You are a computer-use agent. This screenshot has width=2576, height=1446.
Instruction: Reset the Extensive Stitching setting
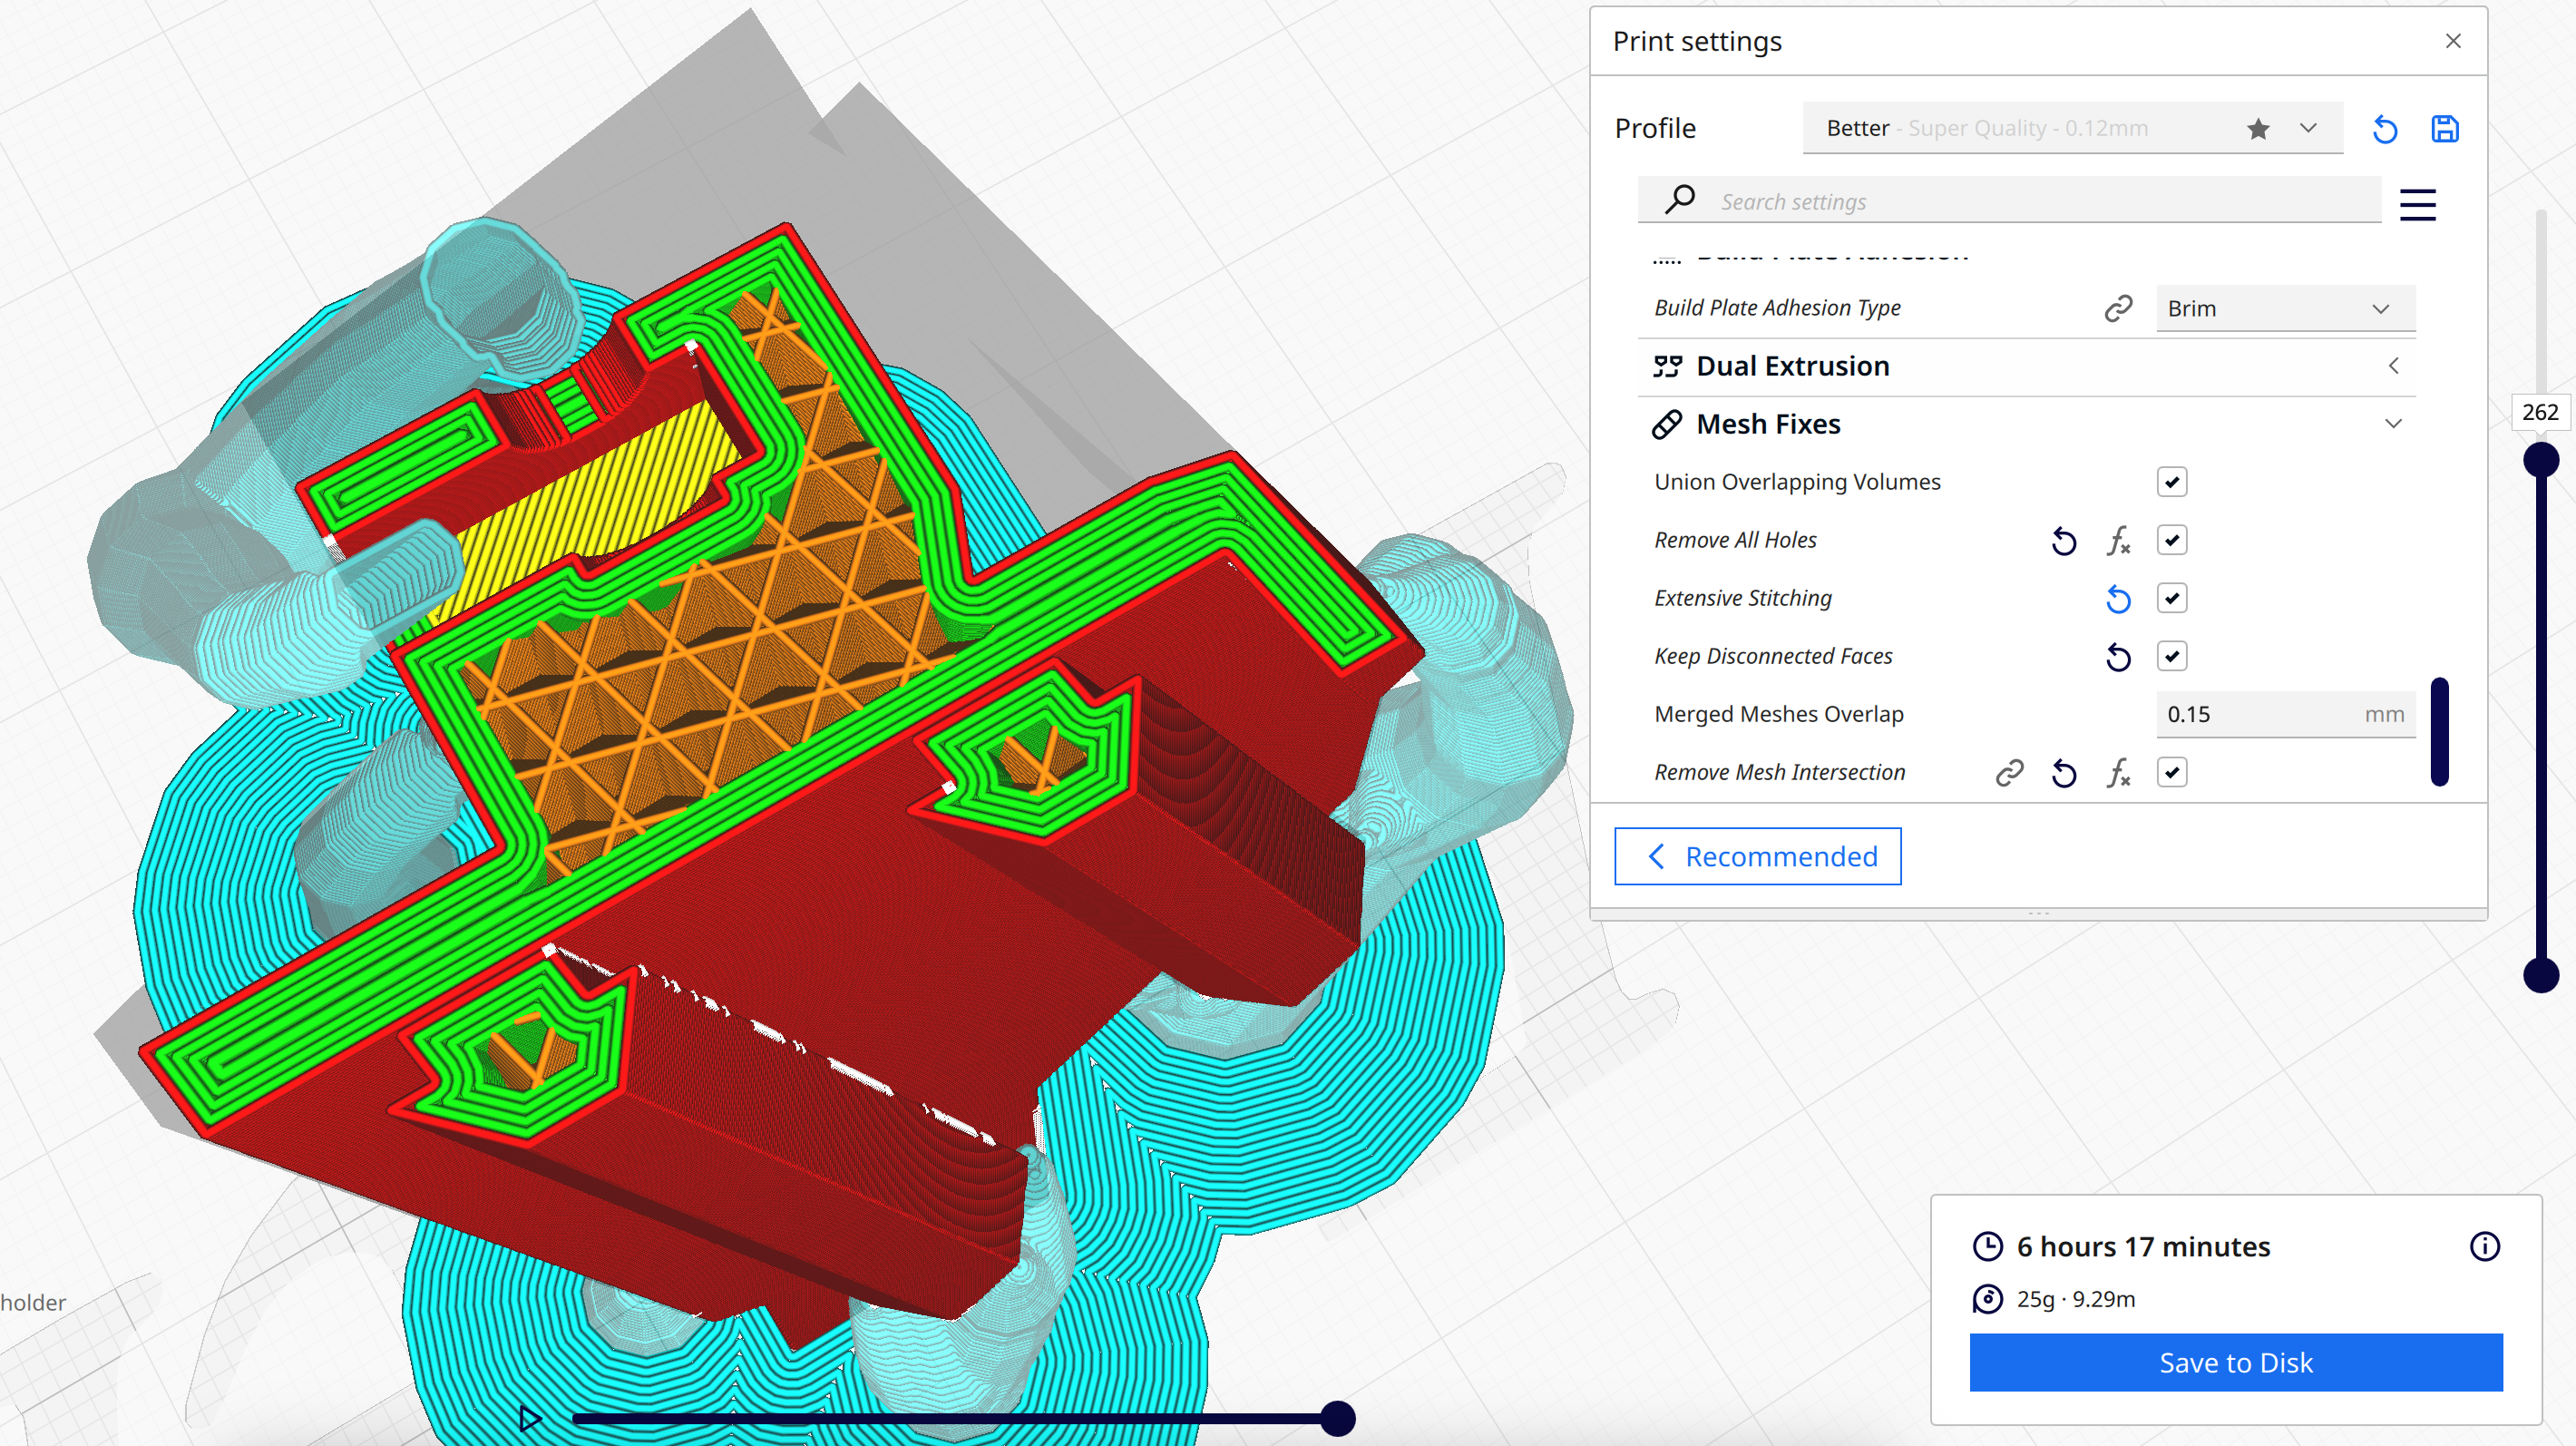2117,599
